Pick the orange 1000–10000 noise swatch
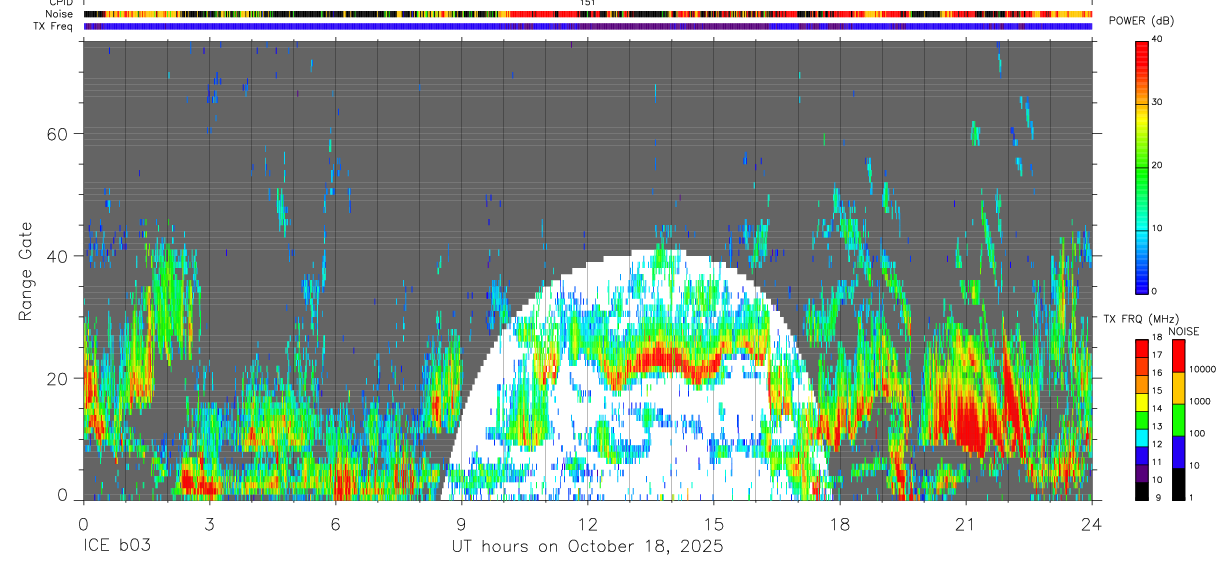The image size is (1228, 567). pos(1178,388)
